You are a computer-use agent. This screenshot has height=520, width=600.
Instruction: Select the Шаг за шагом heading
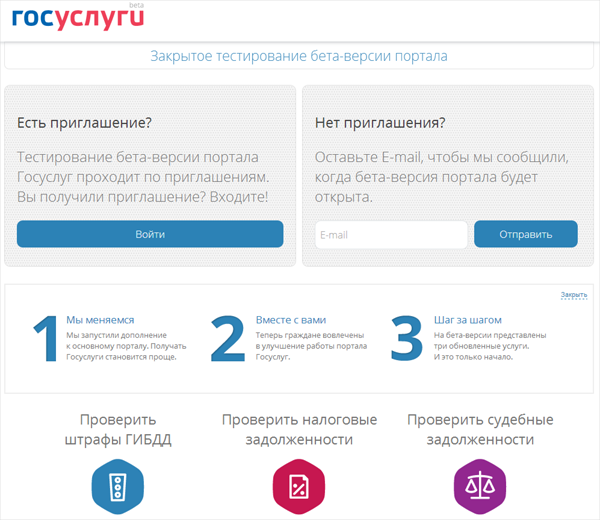467,319
